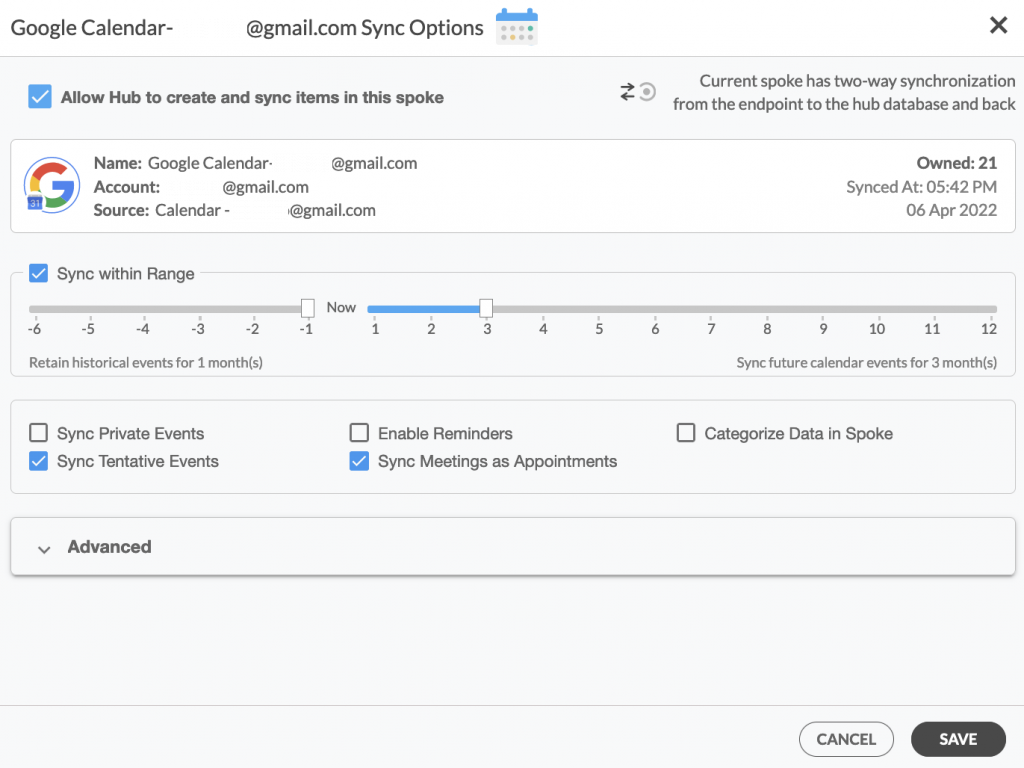1024x768 pixels.
Task: Click the 'Advanced' heading label
Action: (110, 547)
